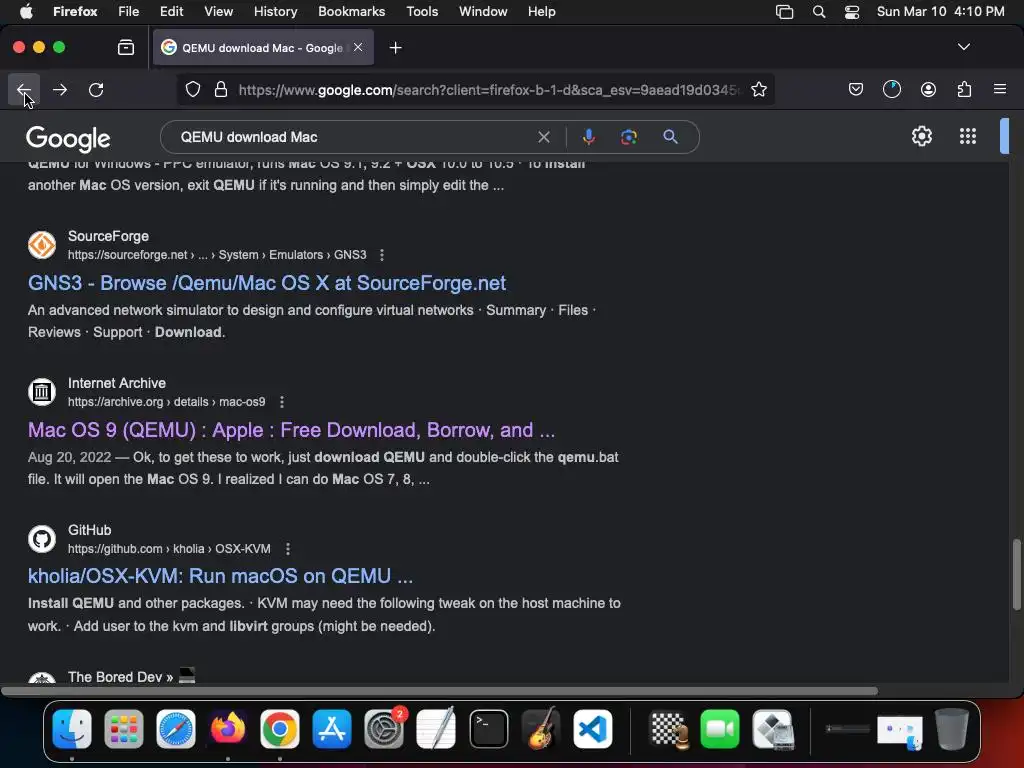Open the Google apps grid
This screenshot has height=768, width=1024.
click(968, 136)
